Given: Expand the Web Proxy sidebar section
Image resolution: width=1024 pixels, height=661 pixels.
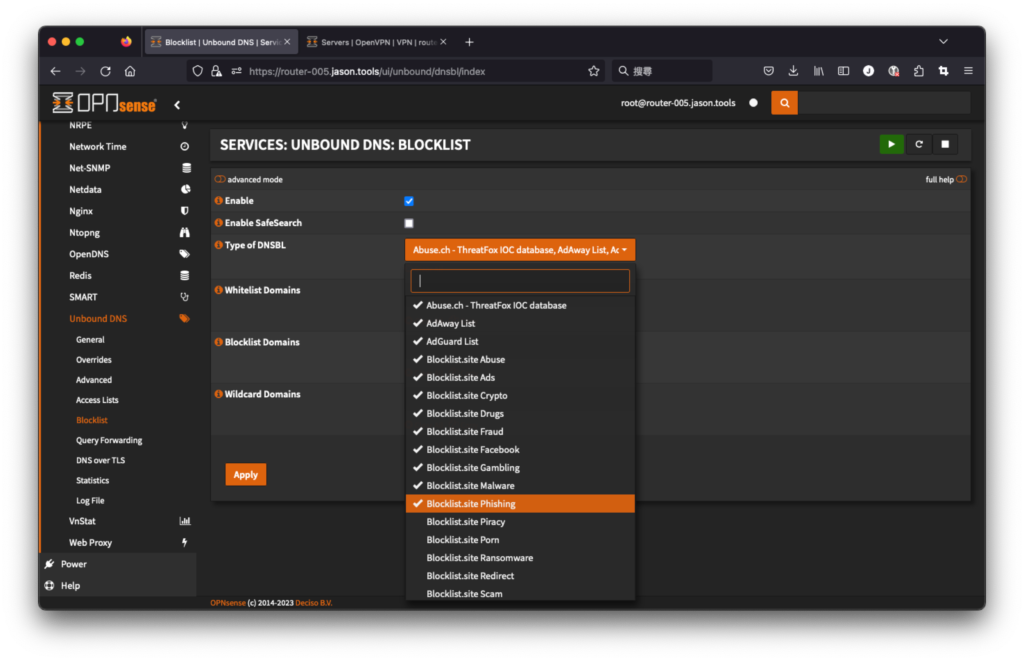Looking at the screenshot, I should (x=90, y=543).
